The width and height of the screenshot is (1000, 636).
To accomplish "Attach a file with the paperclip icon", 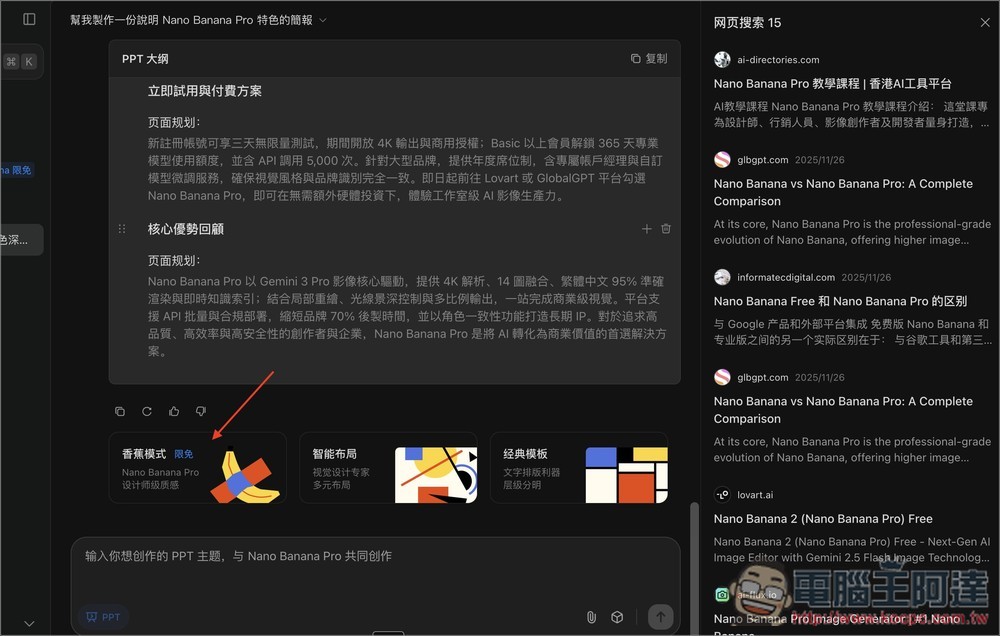I will tap(590, 617).
